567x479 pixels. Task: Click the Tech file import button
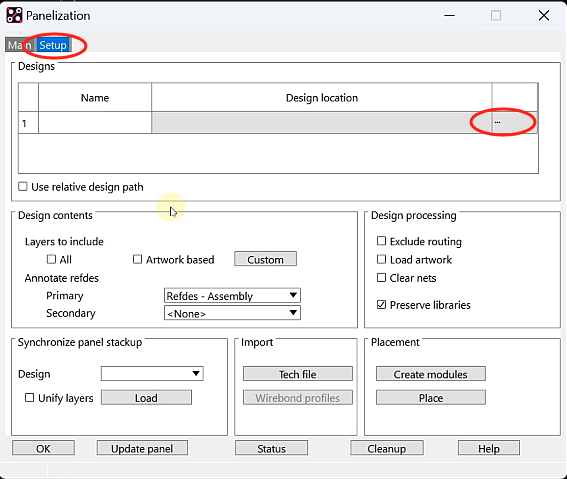[x=298, y=374]
